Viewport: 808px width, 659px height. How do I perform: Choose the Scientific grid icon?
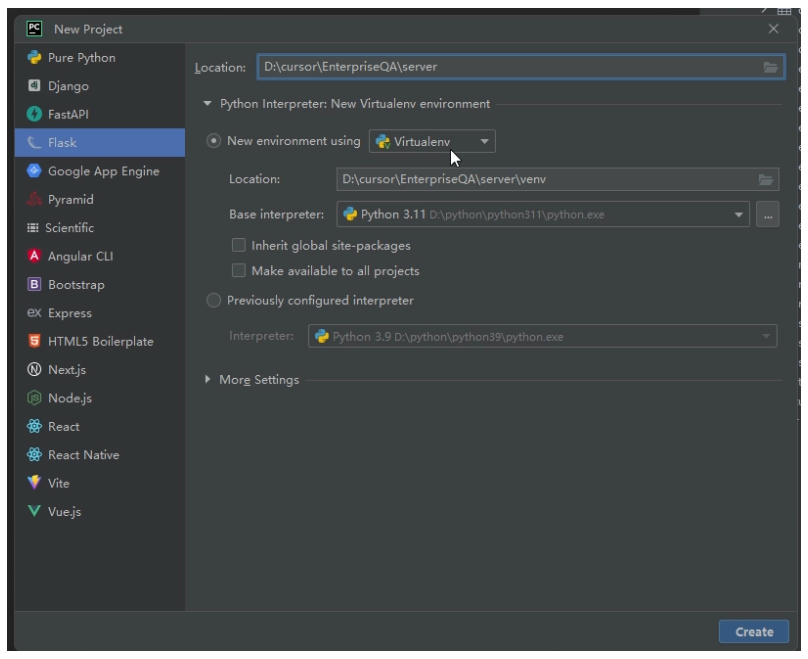(32, 227)
